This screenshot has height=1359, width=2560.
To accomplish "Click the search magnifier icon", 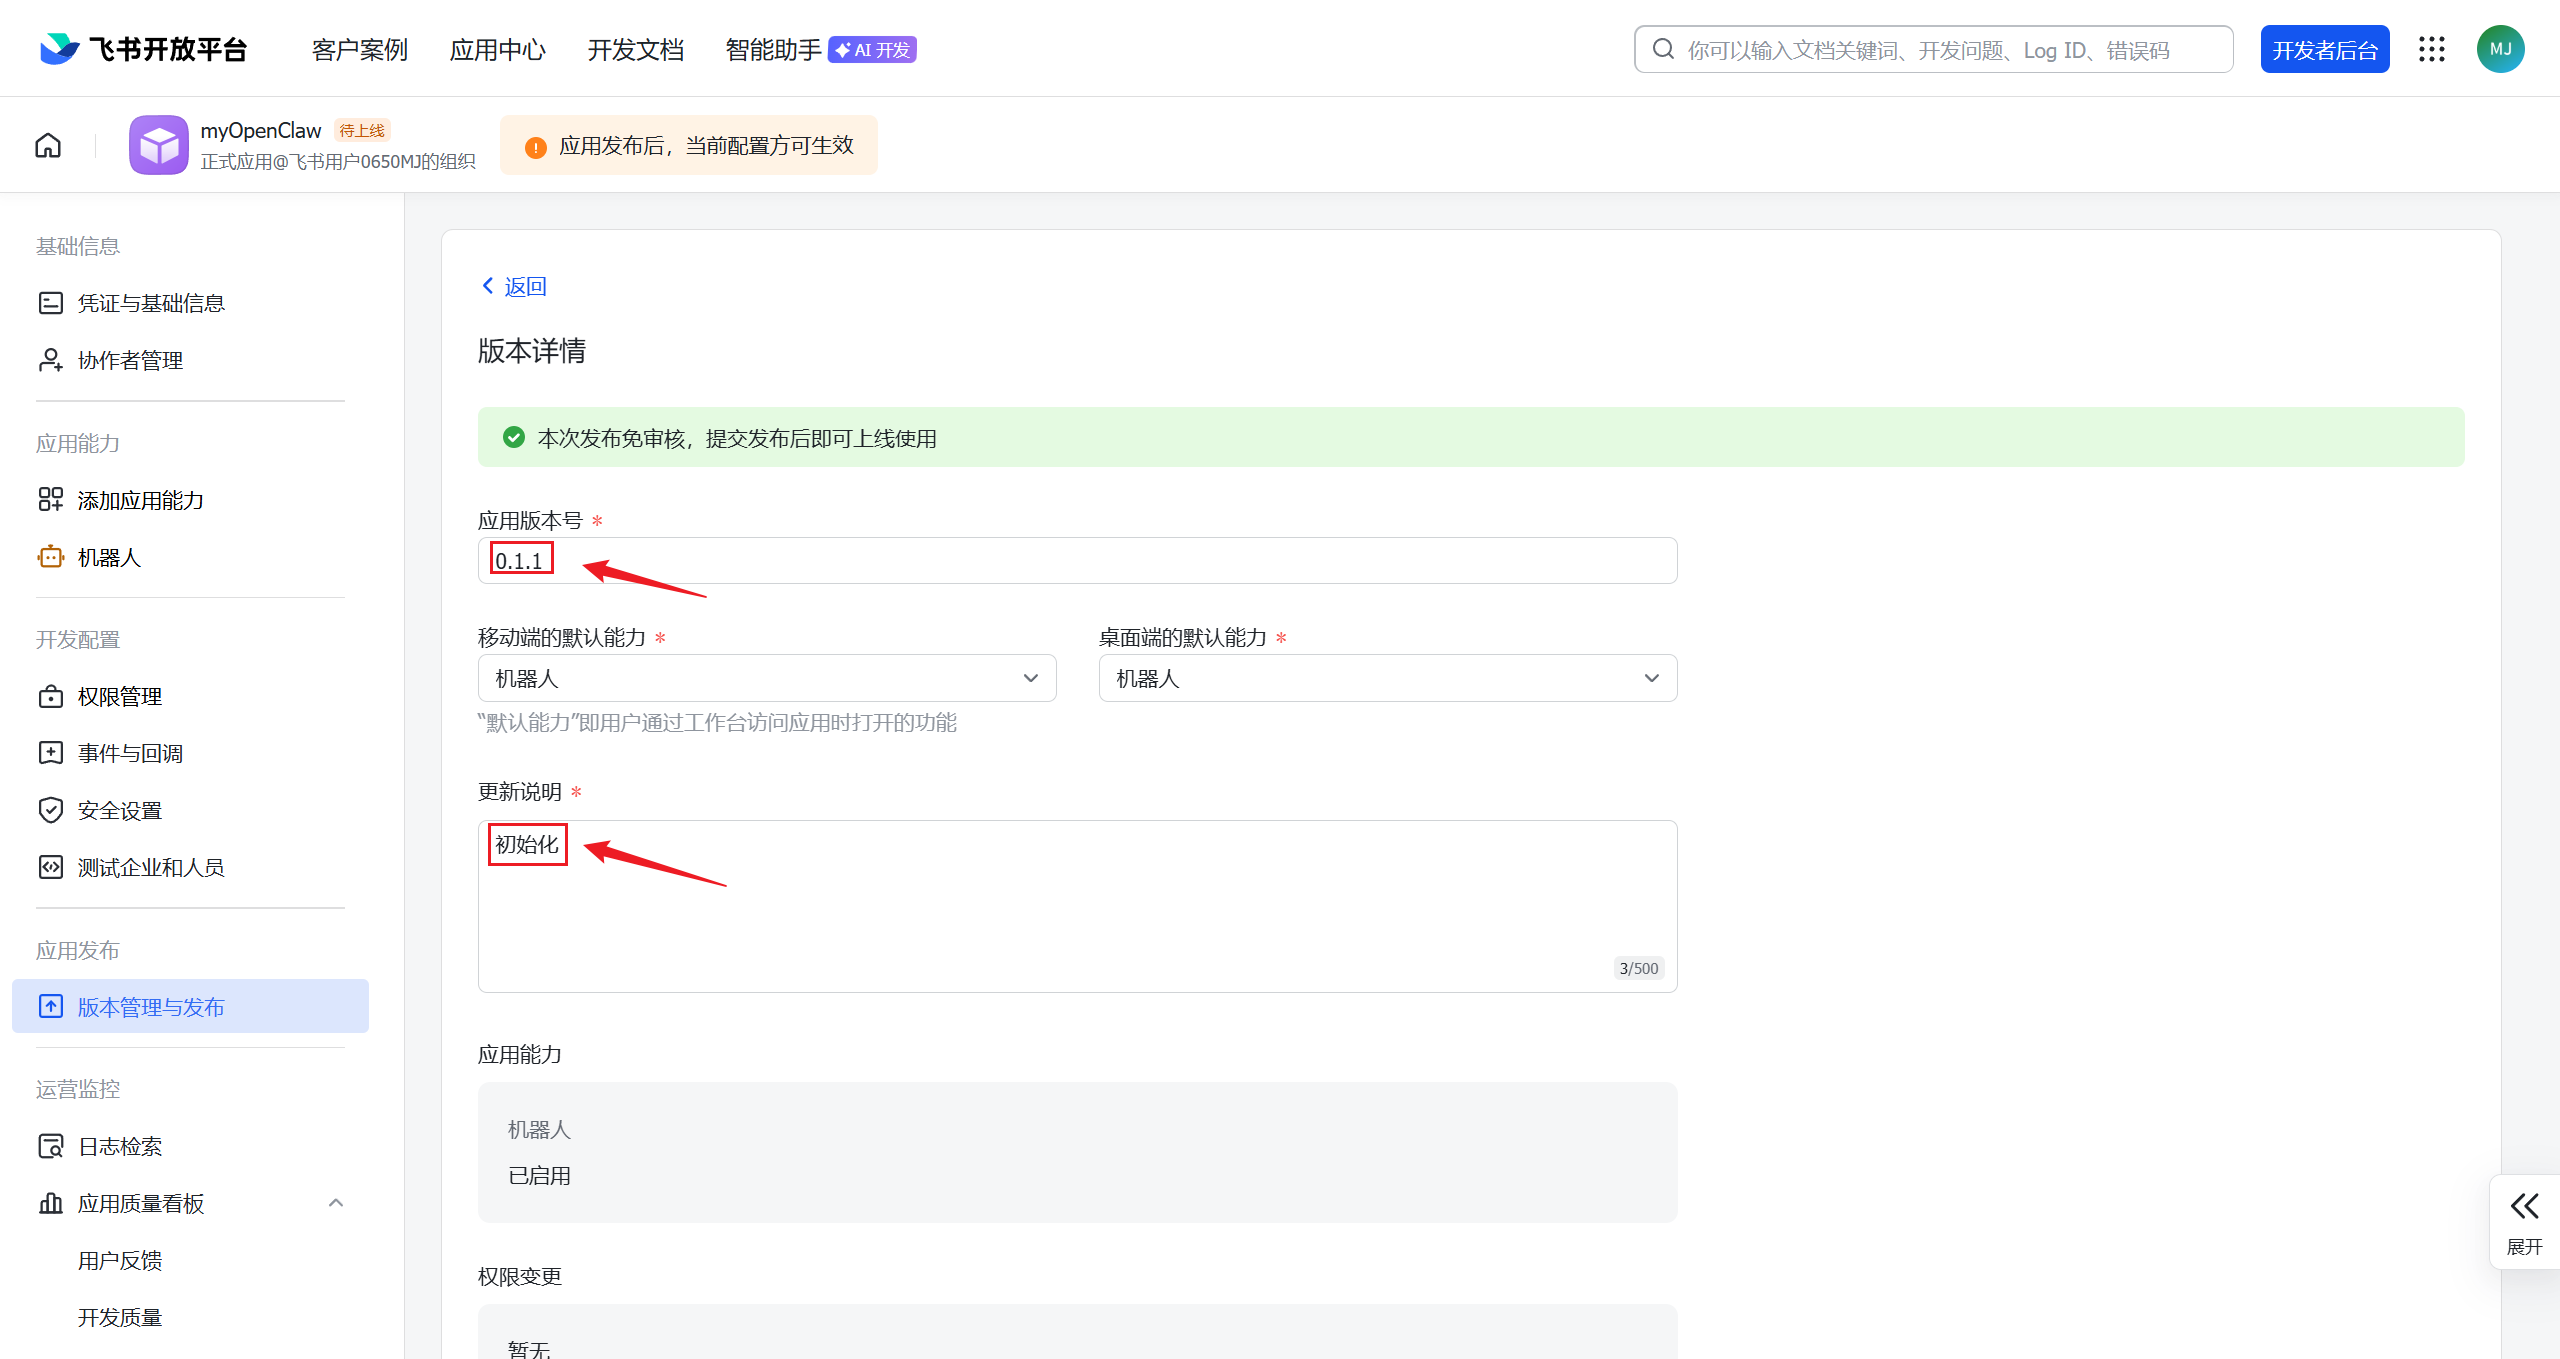I will pos(1663,49).
